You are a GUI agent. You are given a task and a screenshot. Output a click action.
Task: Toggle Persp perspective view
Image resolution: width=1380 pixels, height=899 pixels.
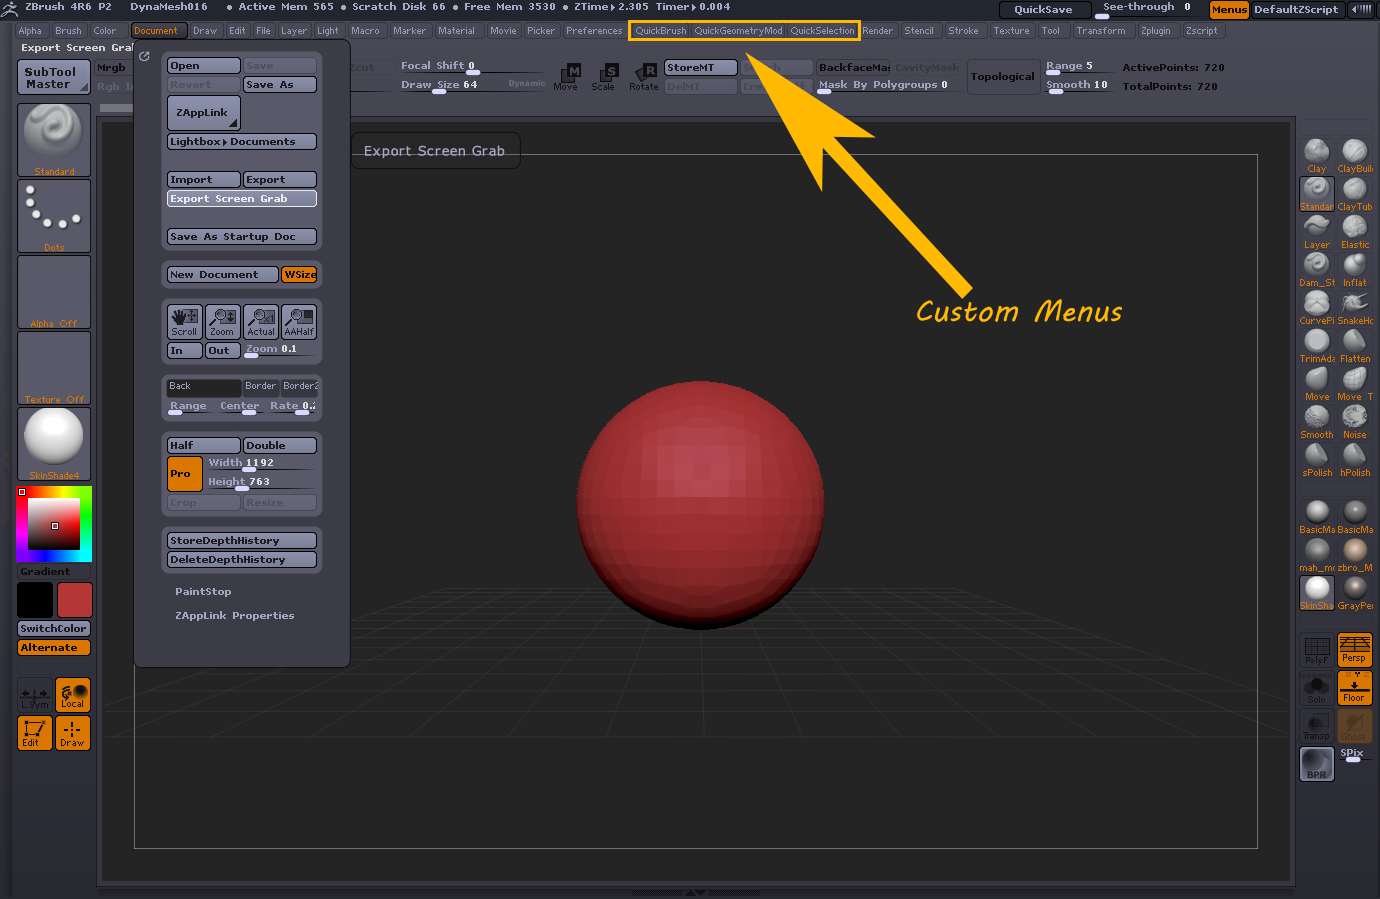1354,650
